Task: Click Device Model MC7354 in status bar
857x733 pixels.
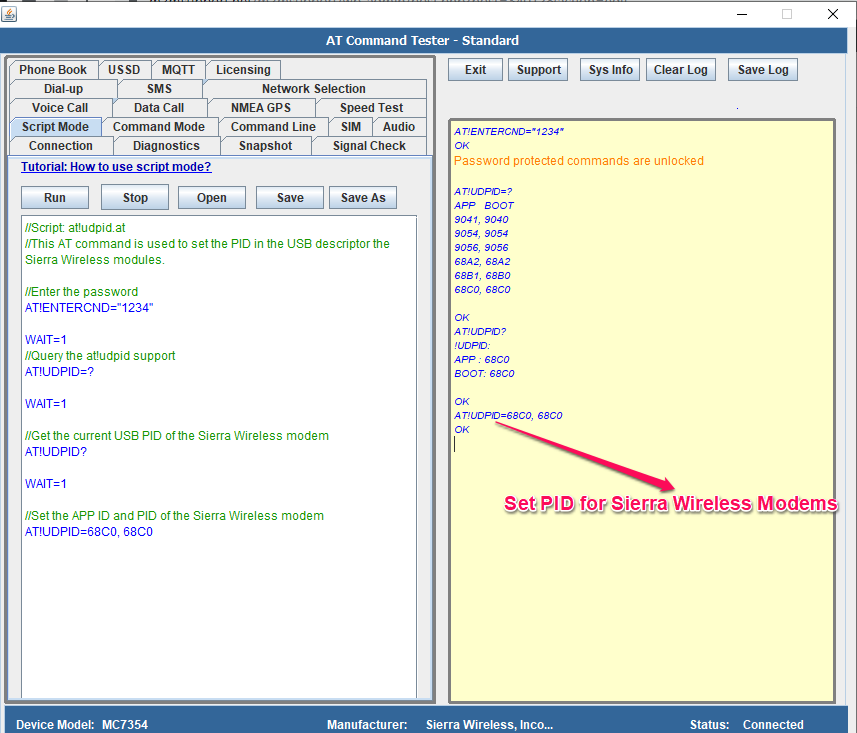Action: 82,724
